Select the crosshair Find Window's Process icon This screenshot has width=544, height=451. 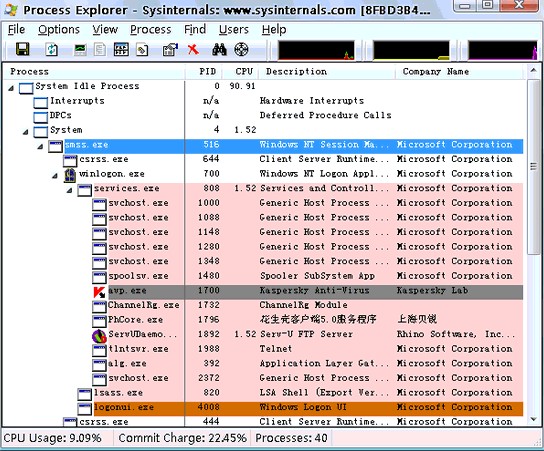(x=241, y=49)
